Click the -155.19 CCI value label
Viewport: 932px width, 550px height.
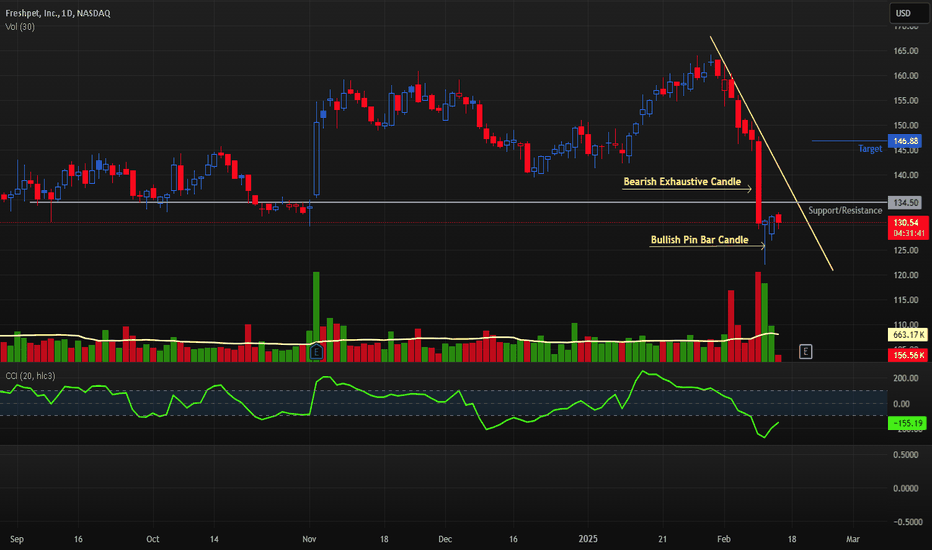point(908,423)
